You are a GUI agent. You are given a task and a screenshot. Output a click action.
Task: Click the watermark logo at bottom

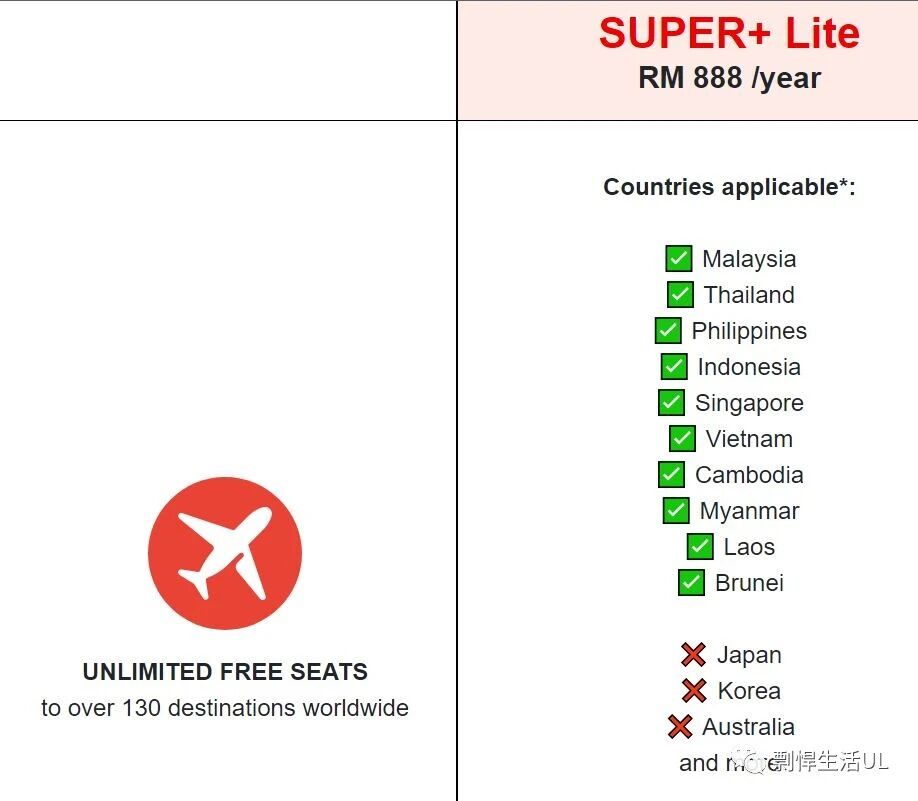tap(753, 761)
